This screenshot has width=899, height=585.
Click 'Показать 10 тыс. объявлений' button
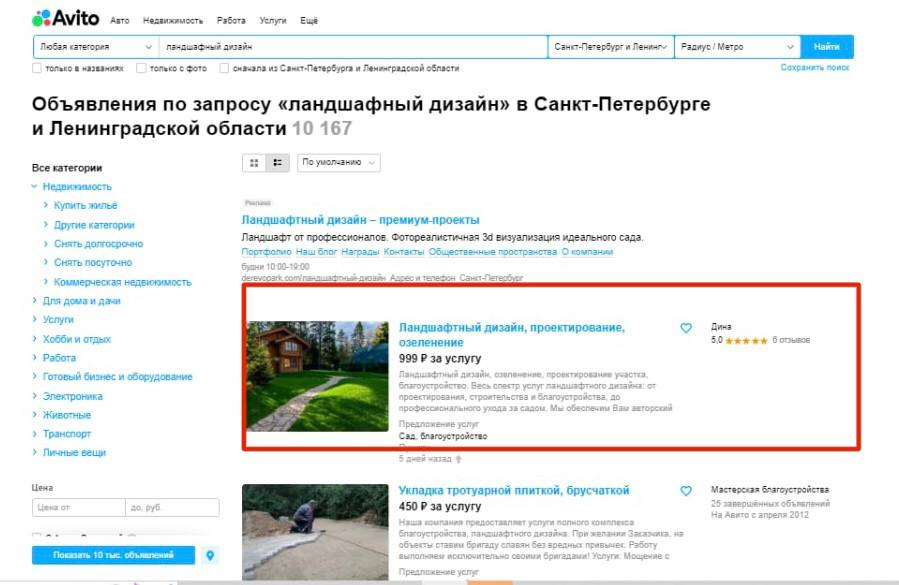[114, 555]
